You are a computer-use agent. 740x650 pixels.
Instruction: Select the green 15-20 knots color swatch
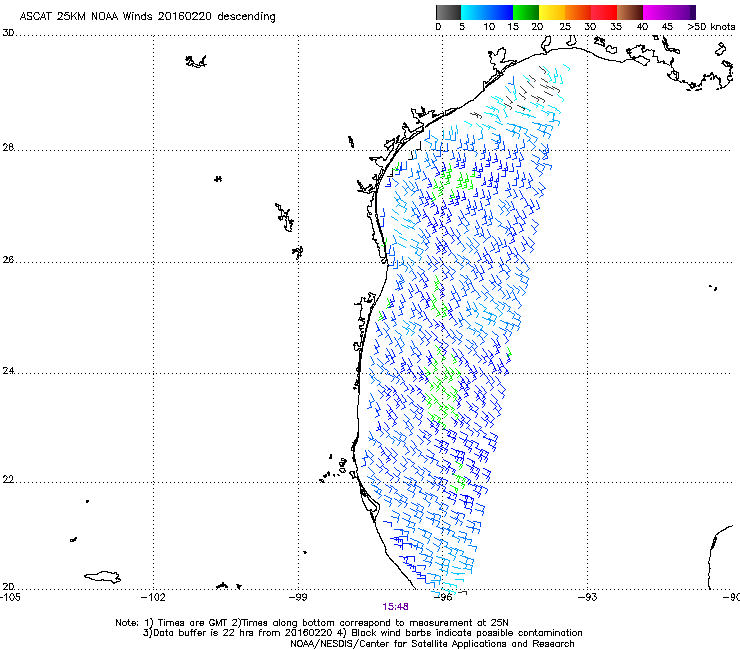click(x=526, y=12)
